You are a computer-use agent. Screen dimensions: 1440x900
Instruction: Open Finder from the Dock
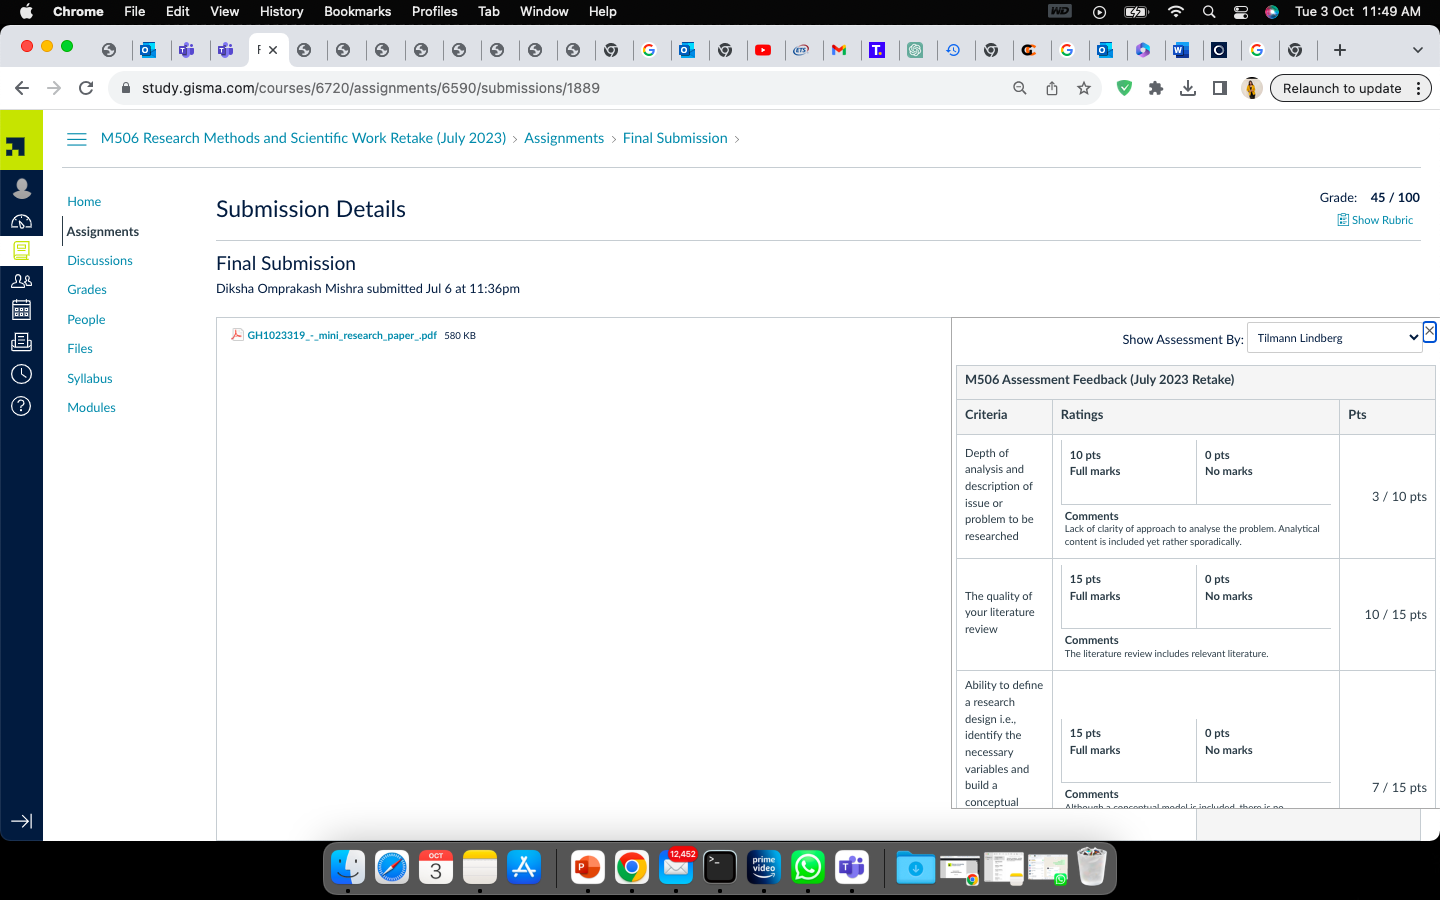pos(348,867)
